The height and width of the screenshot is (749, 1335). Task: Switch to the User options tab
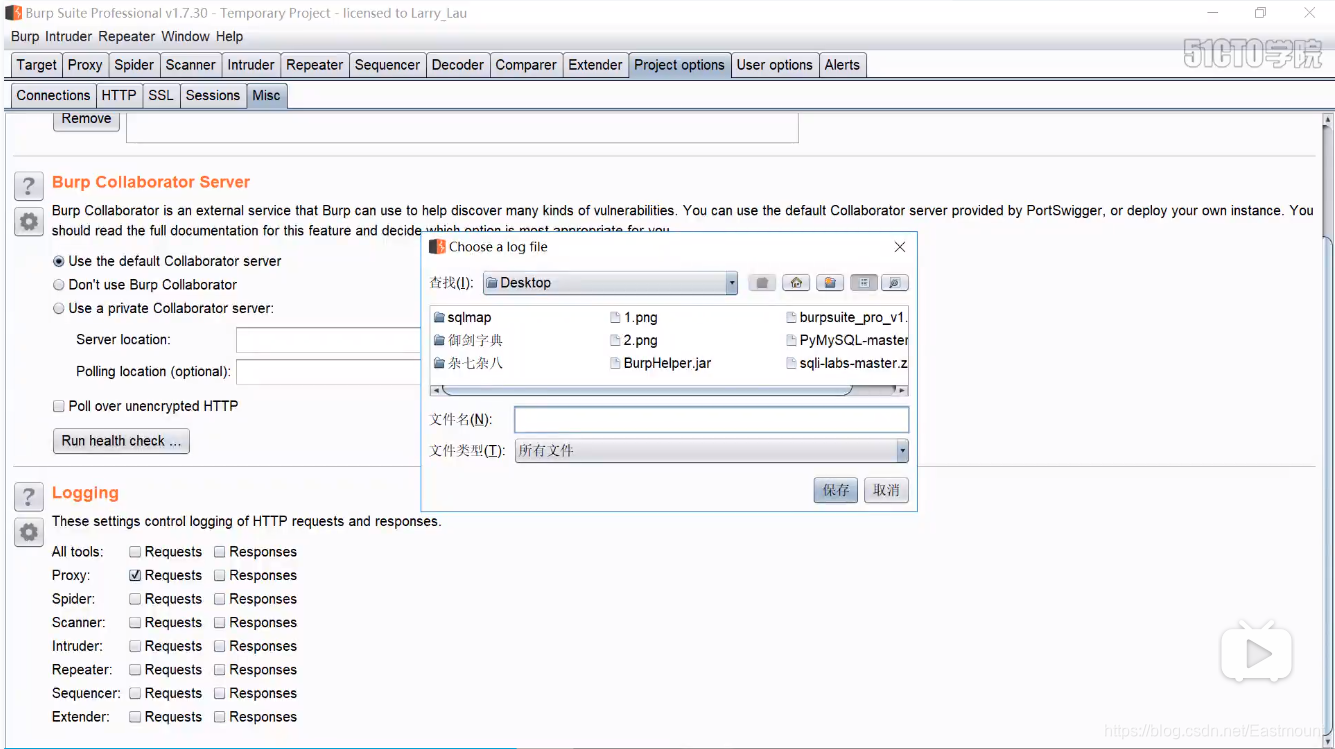click(x=775, y=65)
